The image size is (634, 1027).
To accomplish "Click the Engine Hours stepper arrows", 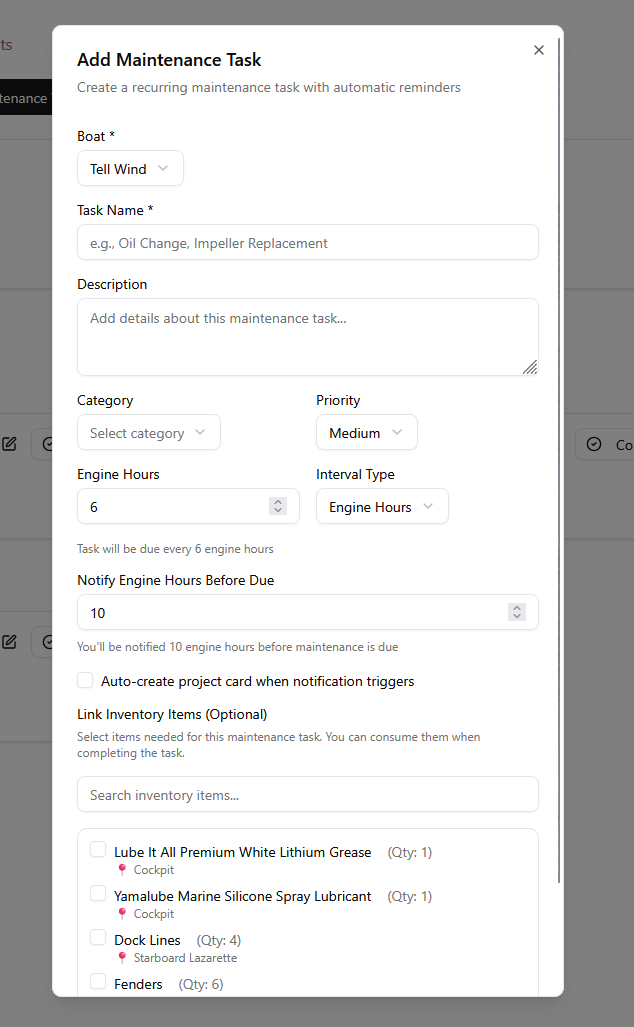I will pos(278,507).
